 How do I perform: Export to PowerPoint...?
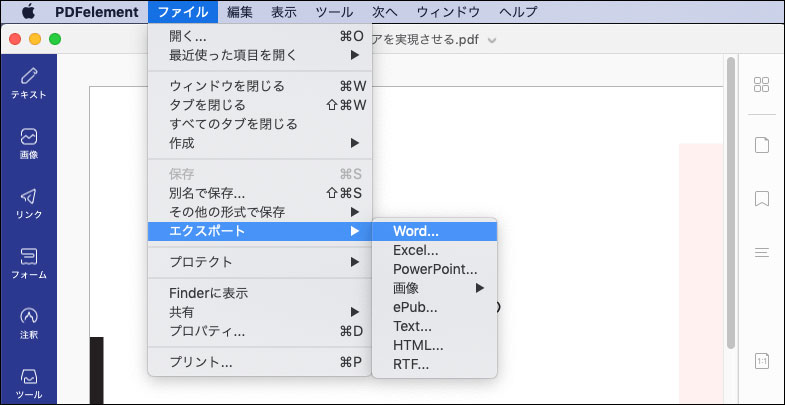click(435, 269)
